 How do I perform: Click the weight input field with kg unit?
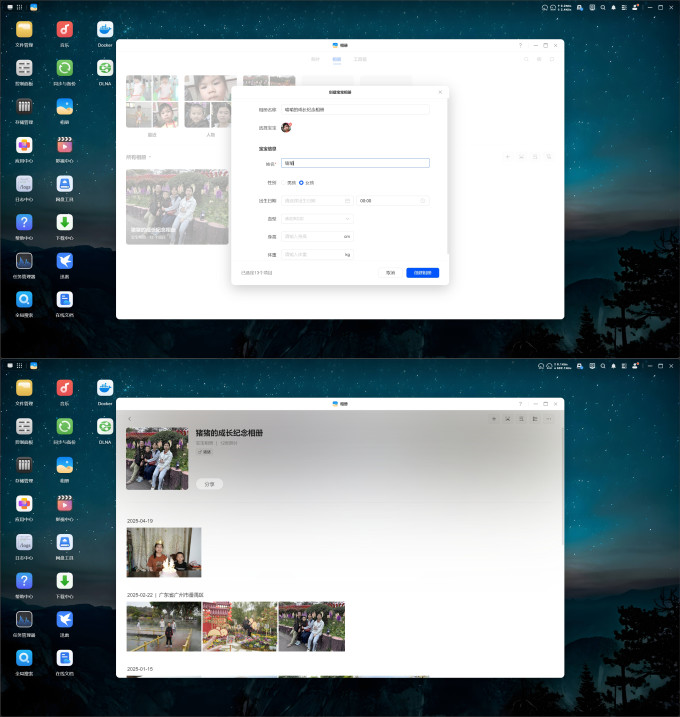[317, 254]
